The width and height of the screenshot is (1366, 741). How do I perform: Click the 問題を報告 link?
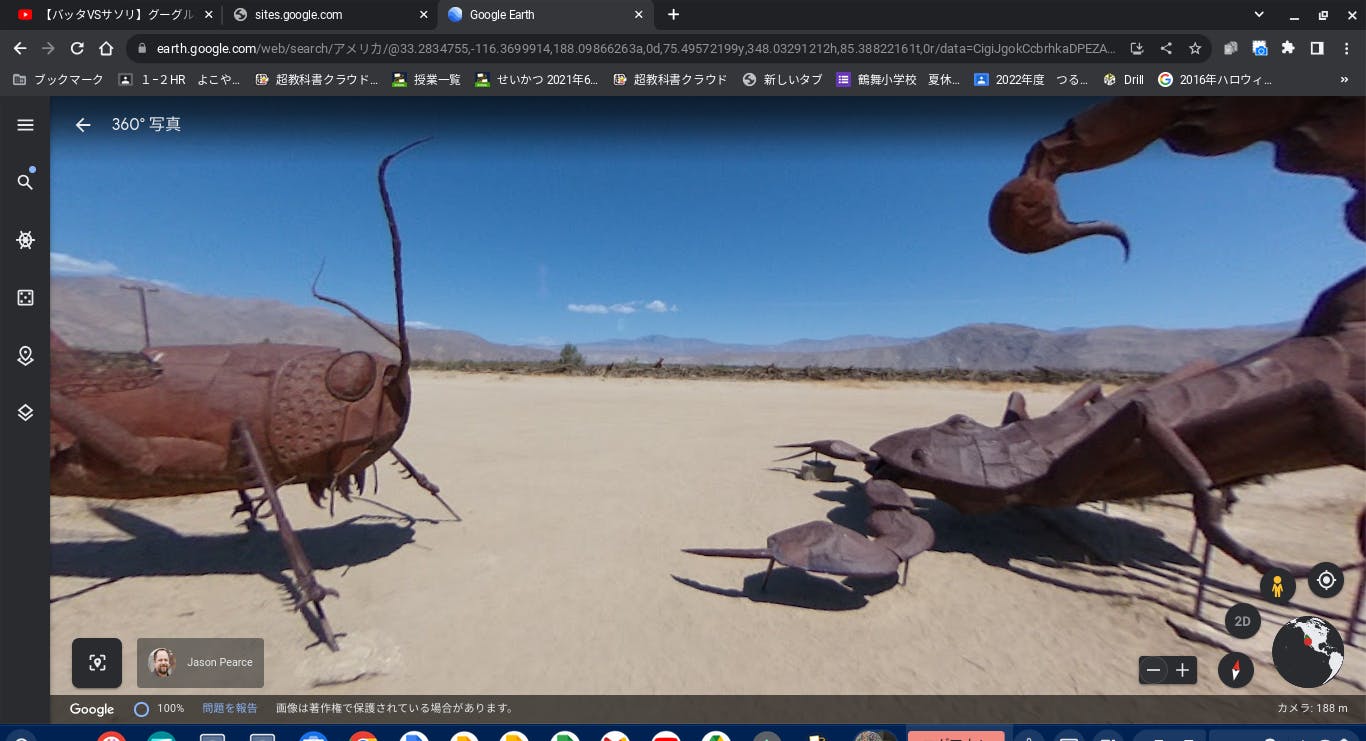(229, 708)
